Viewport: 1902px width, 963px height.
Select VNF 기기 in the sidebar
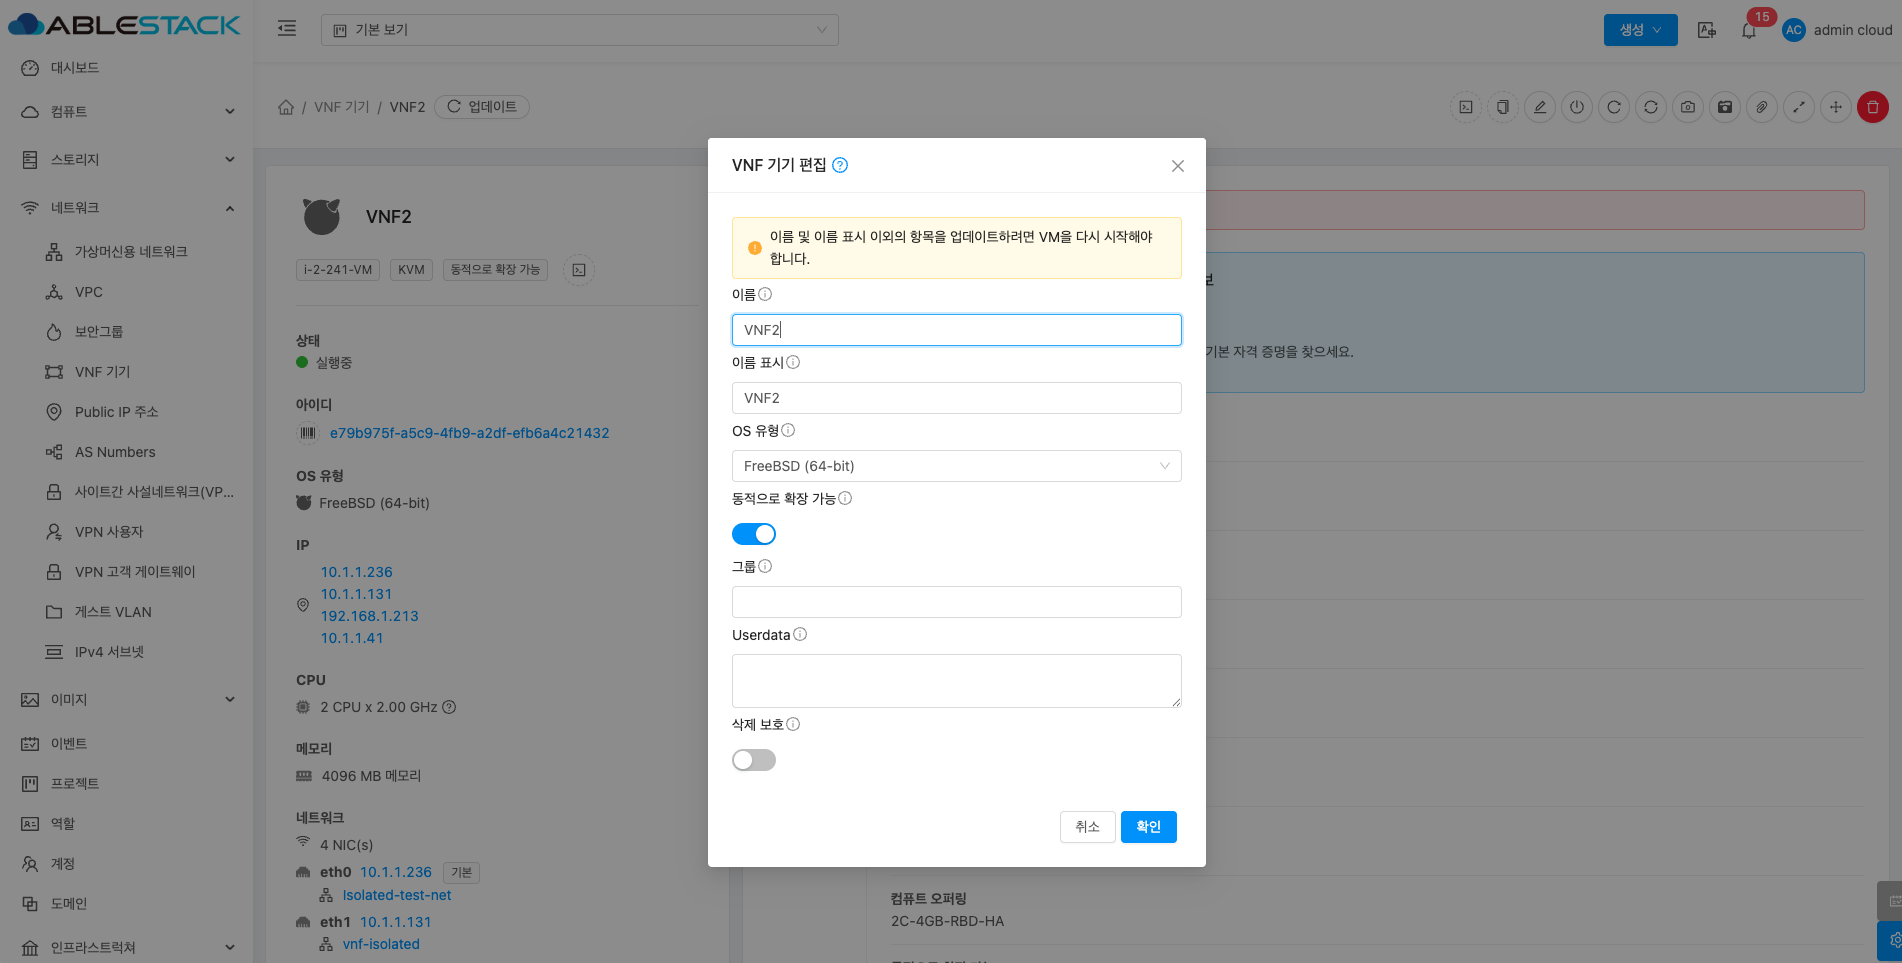coord(102,372)
